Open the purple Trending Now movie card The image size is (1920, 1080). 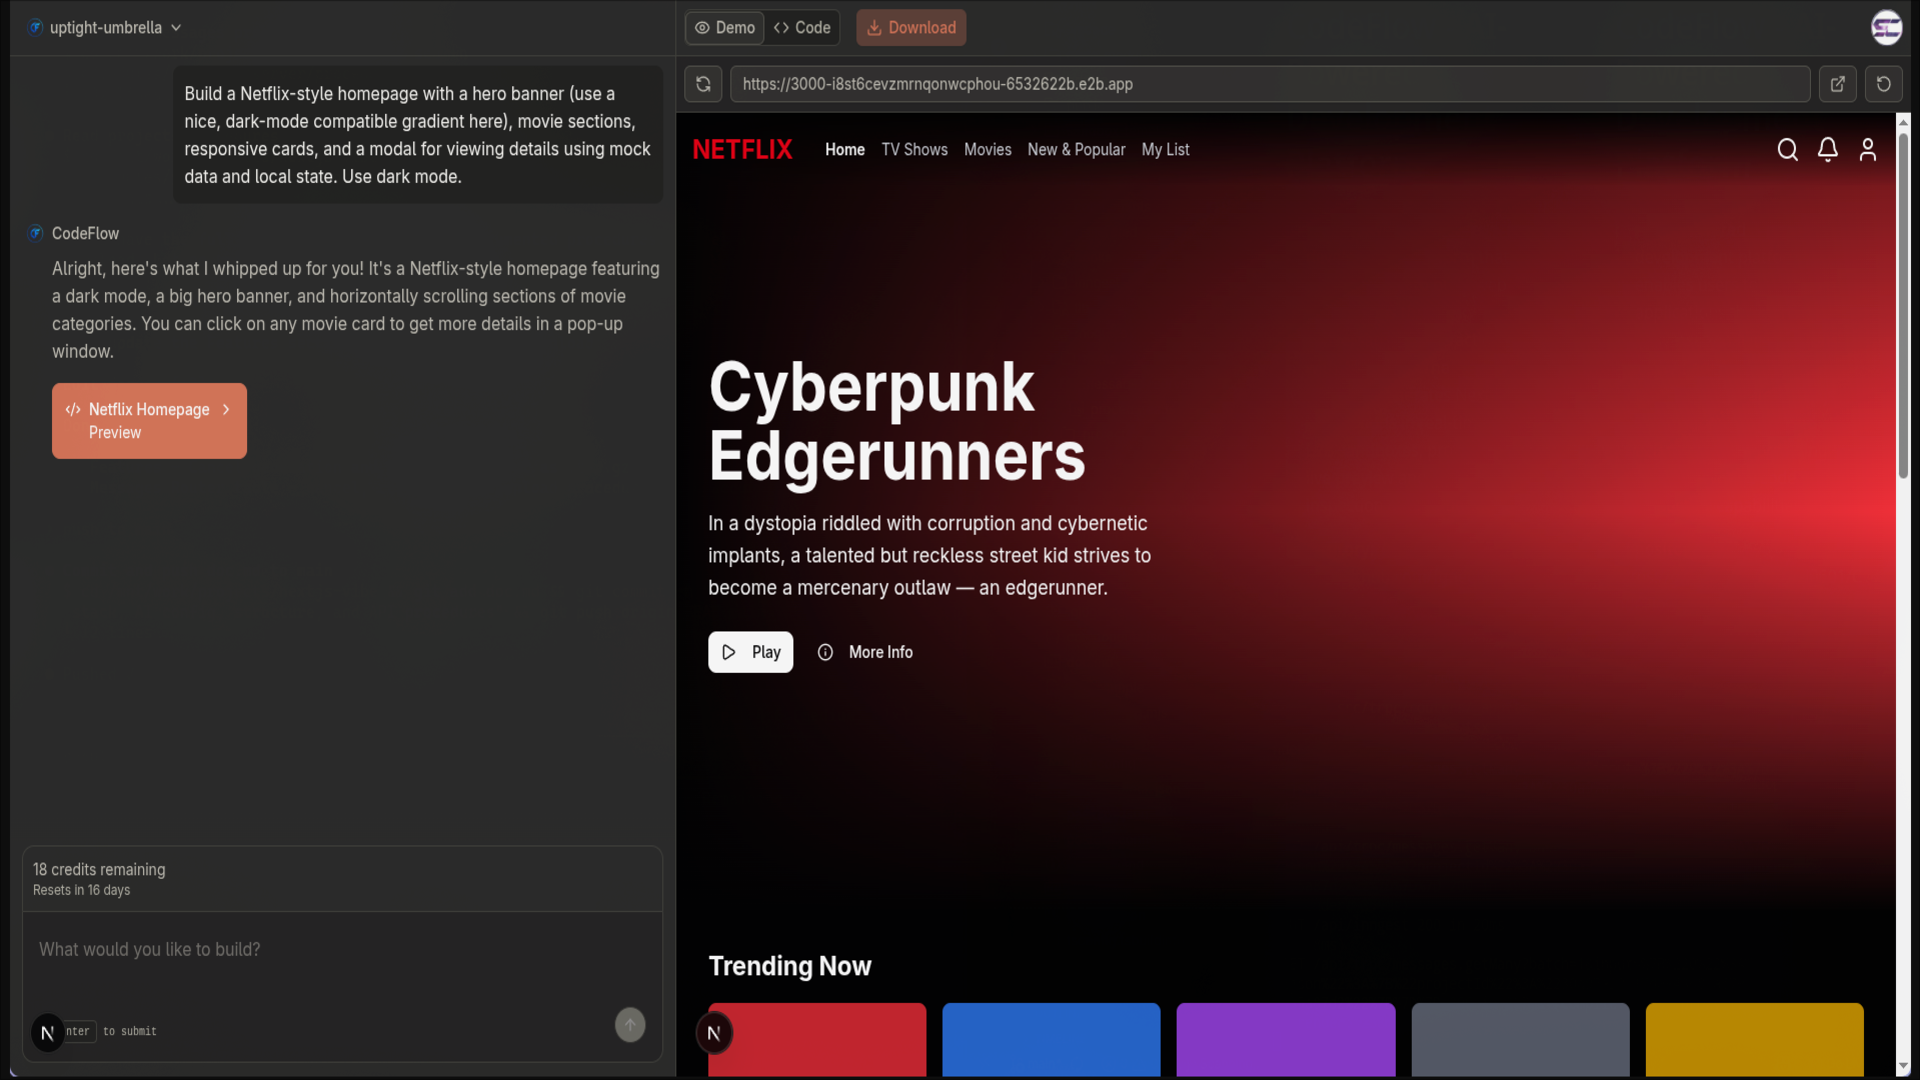coord(1286,1040)
